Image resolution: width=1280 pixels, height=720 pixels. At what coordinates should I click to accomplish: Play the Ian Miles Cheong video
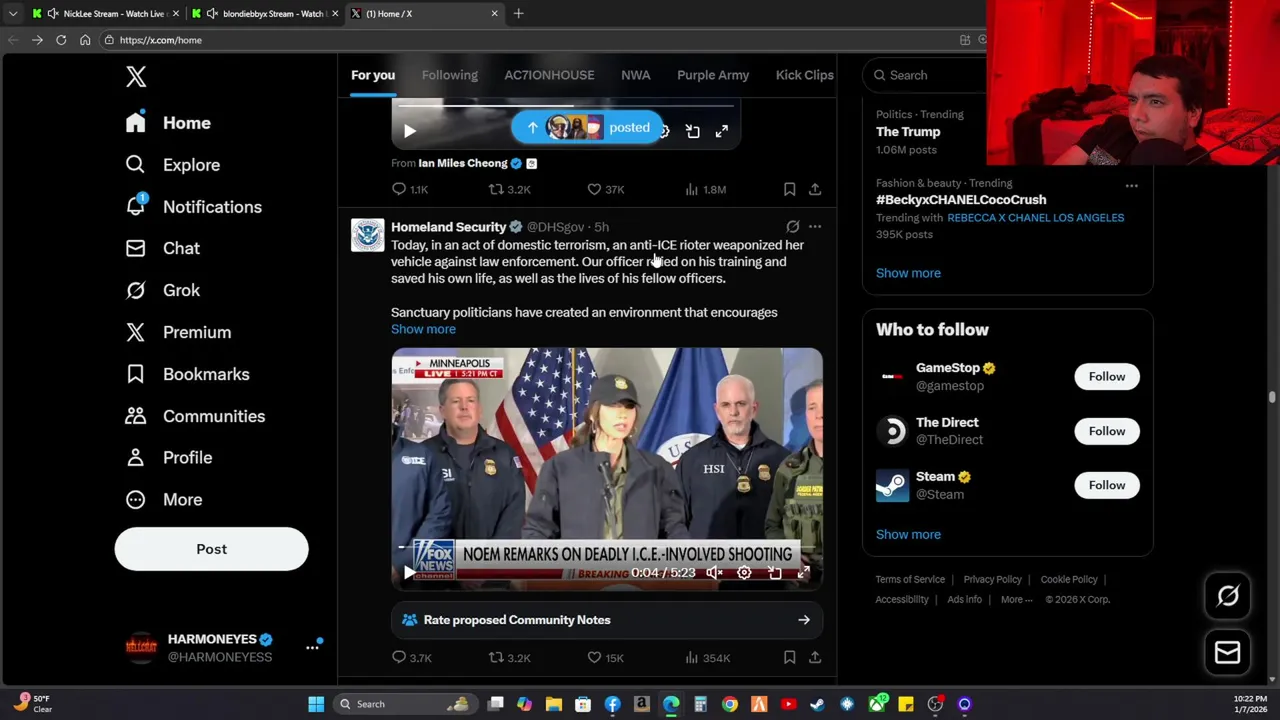point(409,131)
